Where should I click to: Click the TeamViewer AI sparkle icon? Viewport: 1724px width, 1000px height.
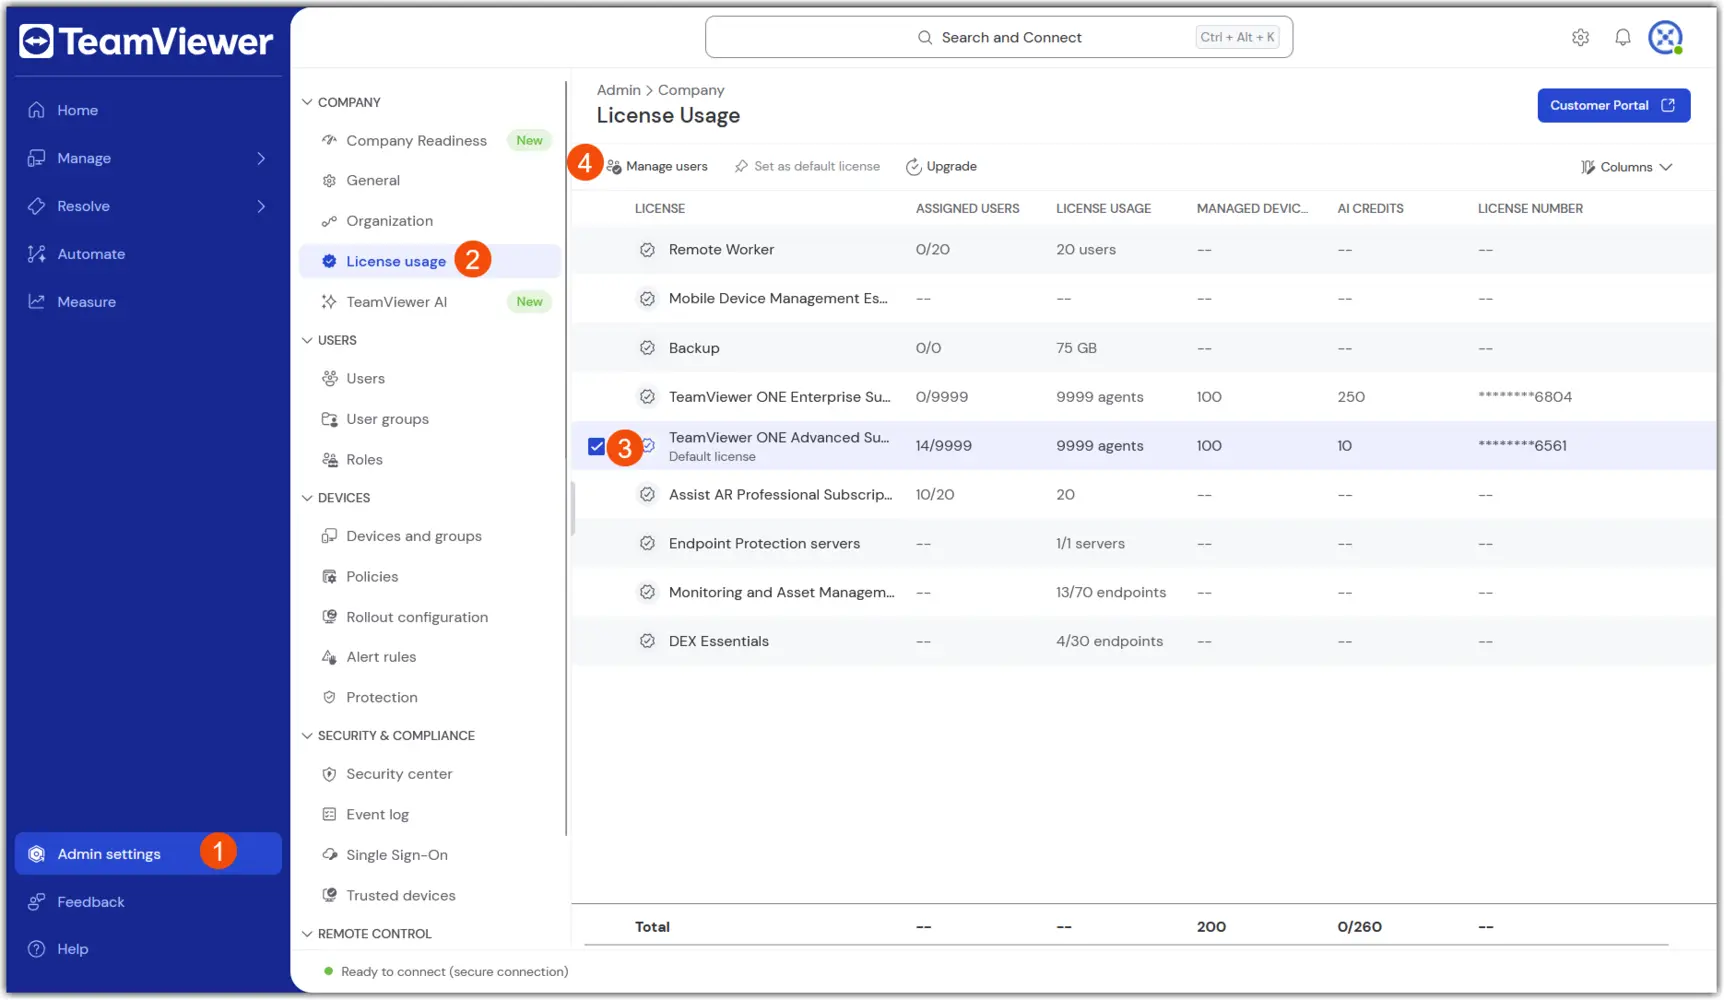click(x=329, y=301)
